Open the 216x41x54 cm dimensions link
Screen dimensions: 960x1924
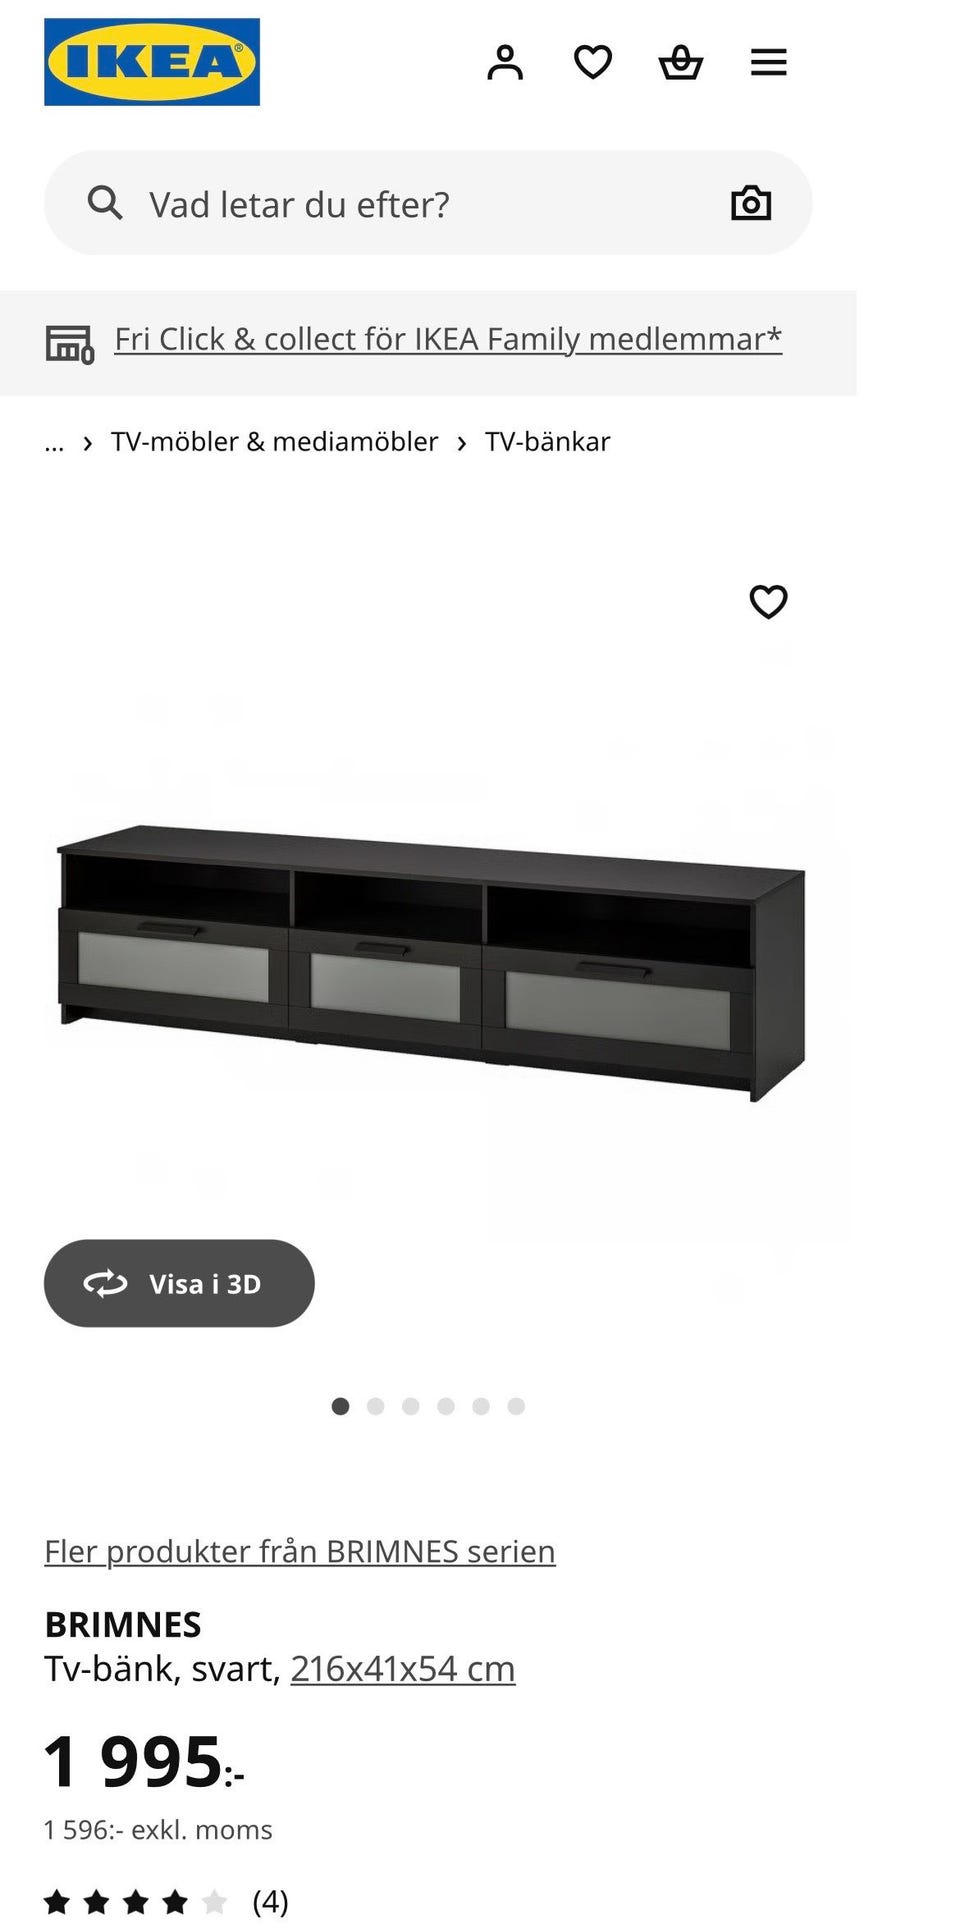tap(403, 1669)
